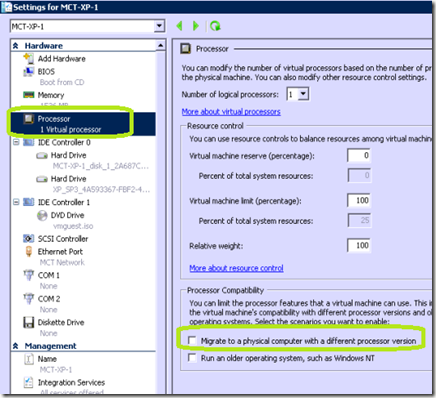Select the Integration Services icon
Image resolution: width=436 pixels, height=398 pixels.
click(x=29, y=382)
